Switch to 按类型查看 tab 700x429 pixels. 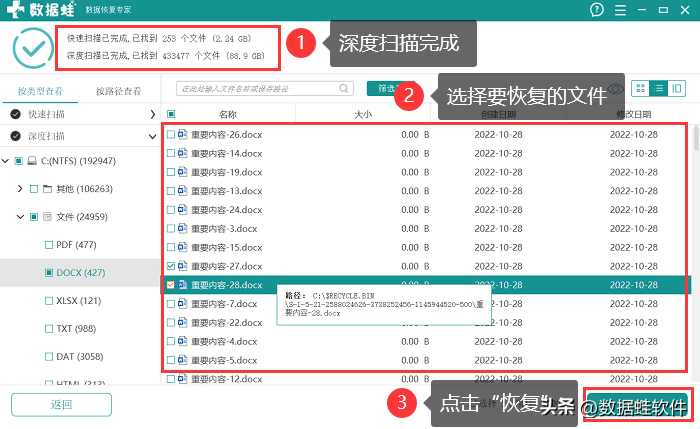(x=40, y=91)
